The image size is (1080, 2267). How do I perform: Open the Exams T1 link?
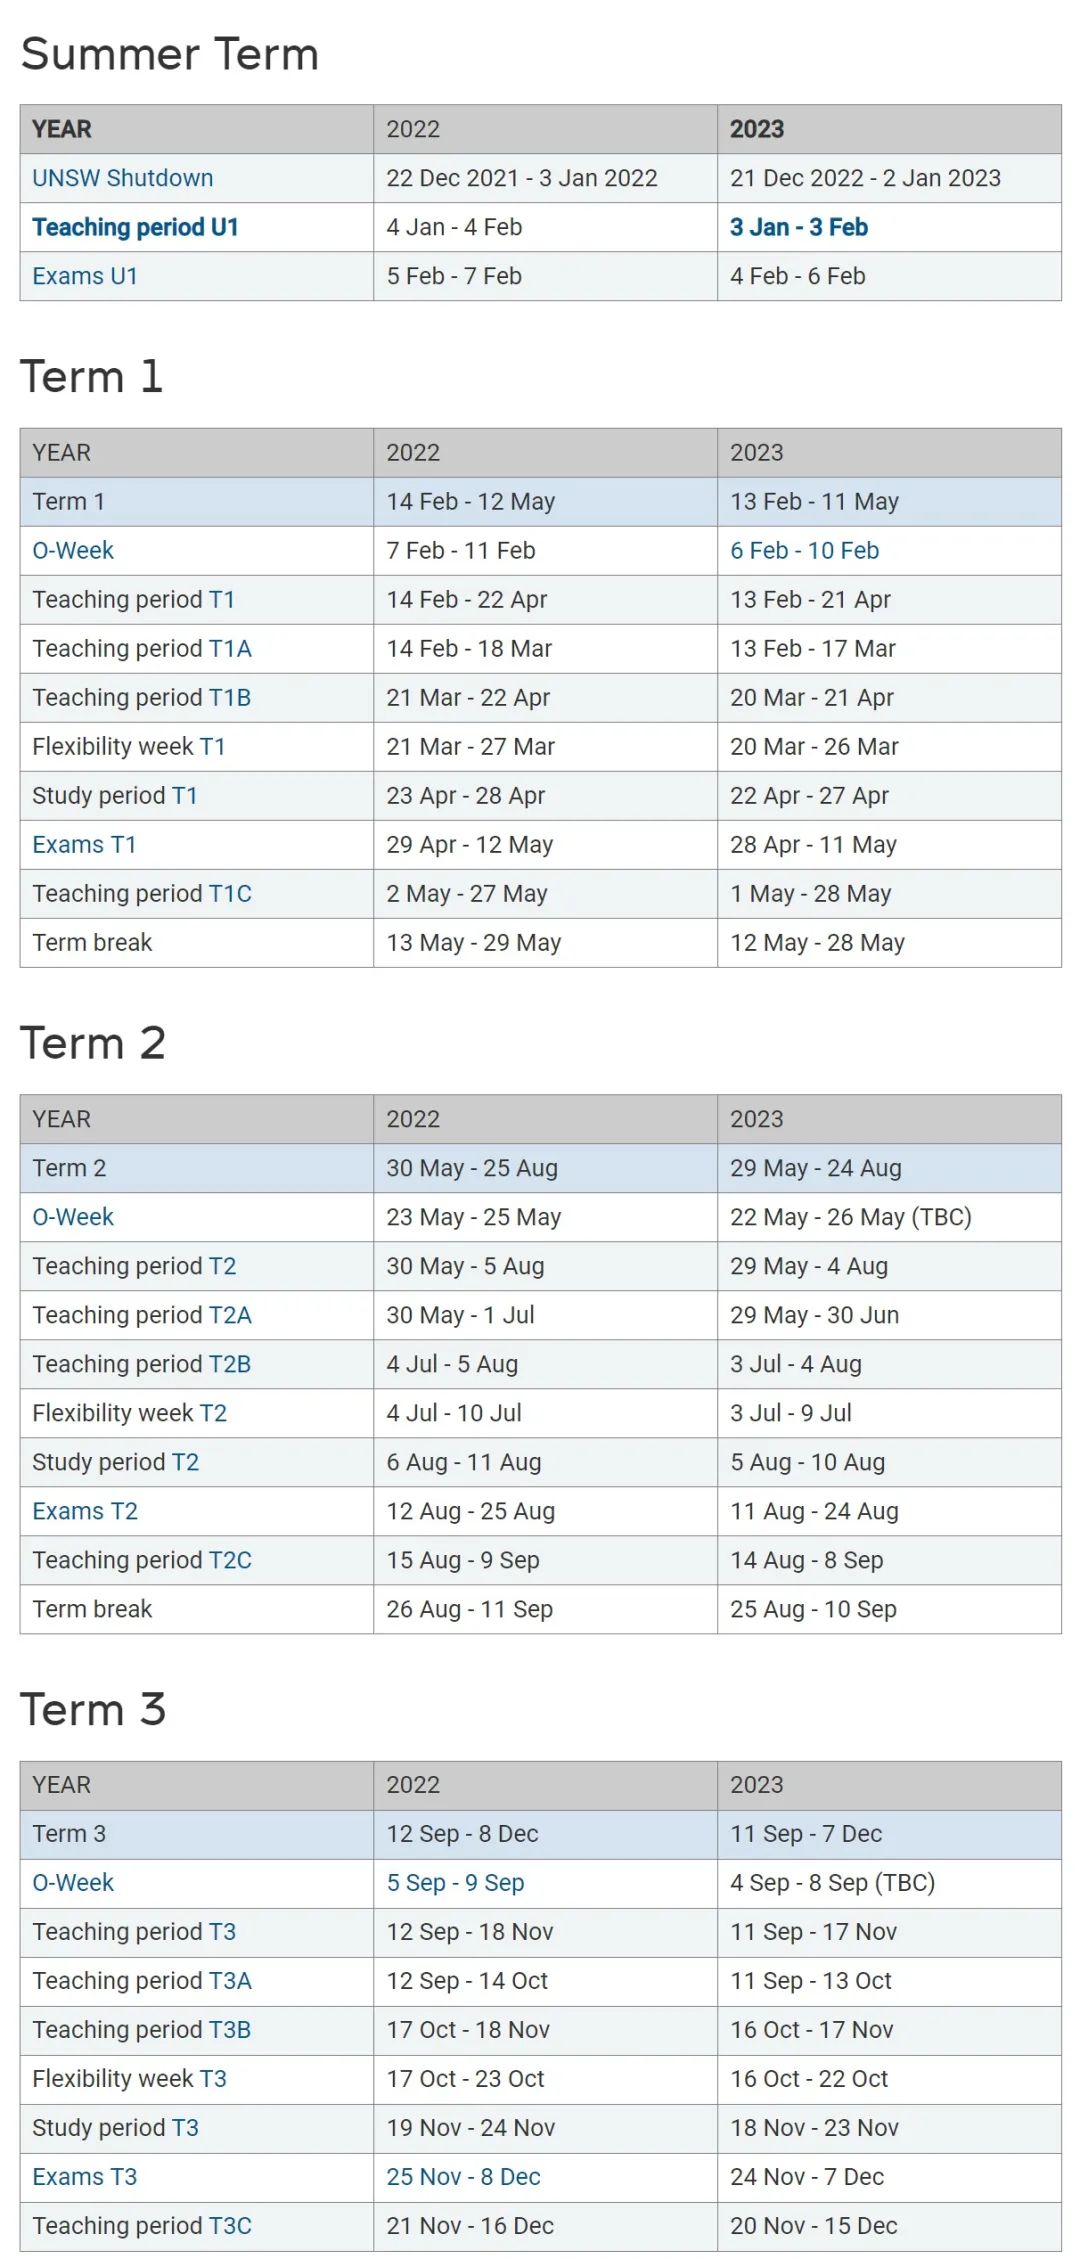[x=84, y=844]
